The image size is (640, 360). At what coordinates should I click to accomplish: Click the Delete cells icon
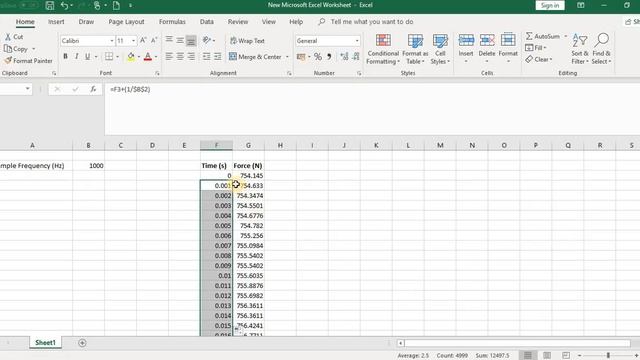click(x=487, y=40)
